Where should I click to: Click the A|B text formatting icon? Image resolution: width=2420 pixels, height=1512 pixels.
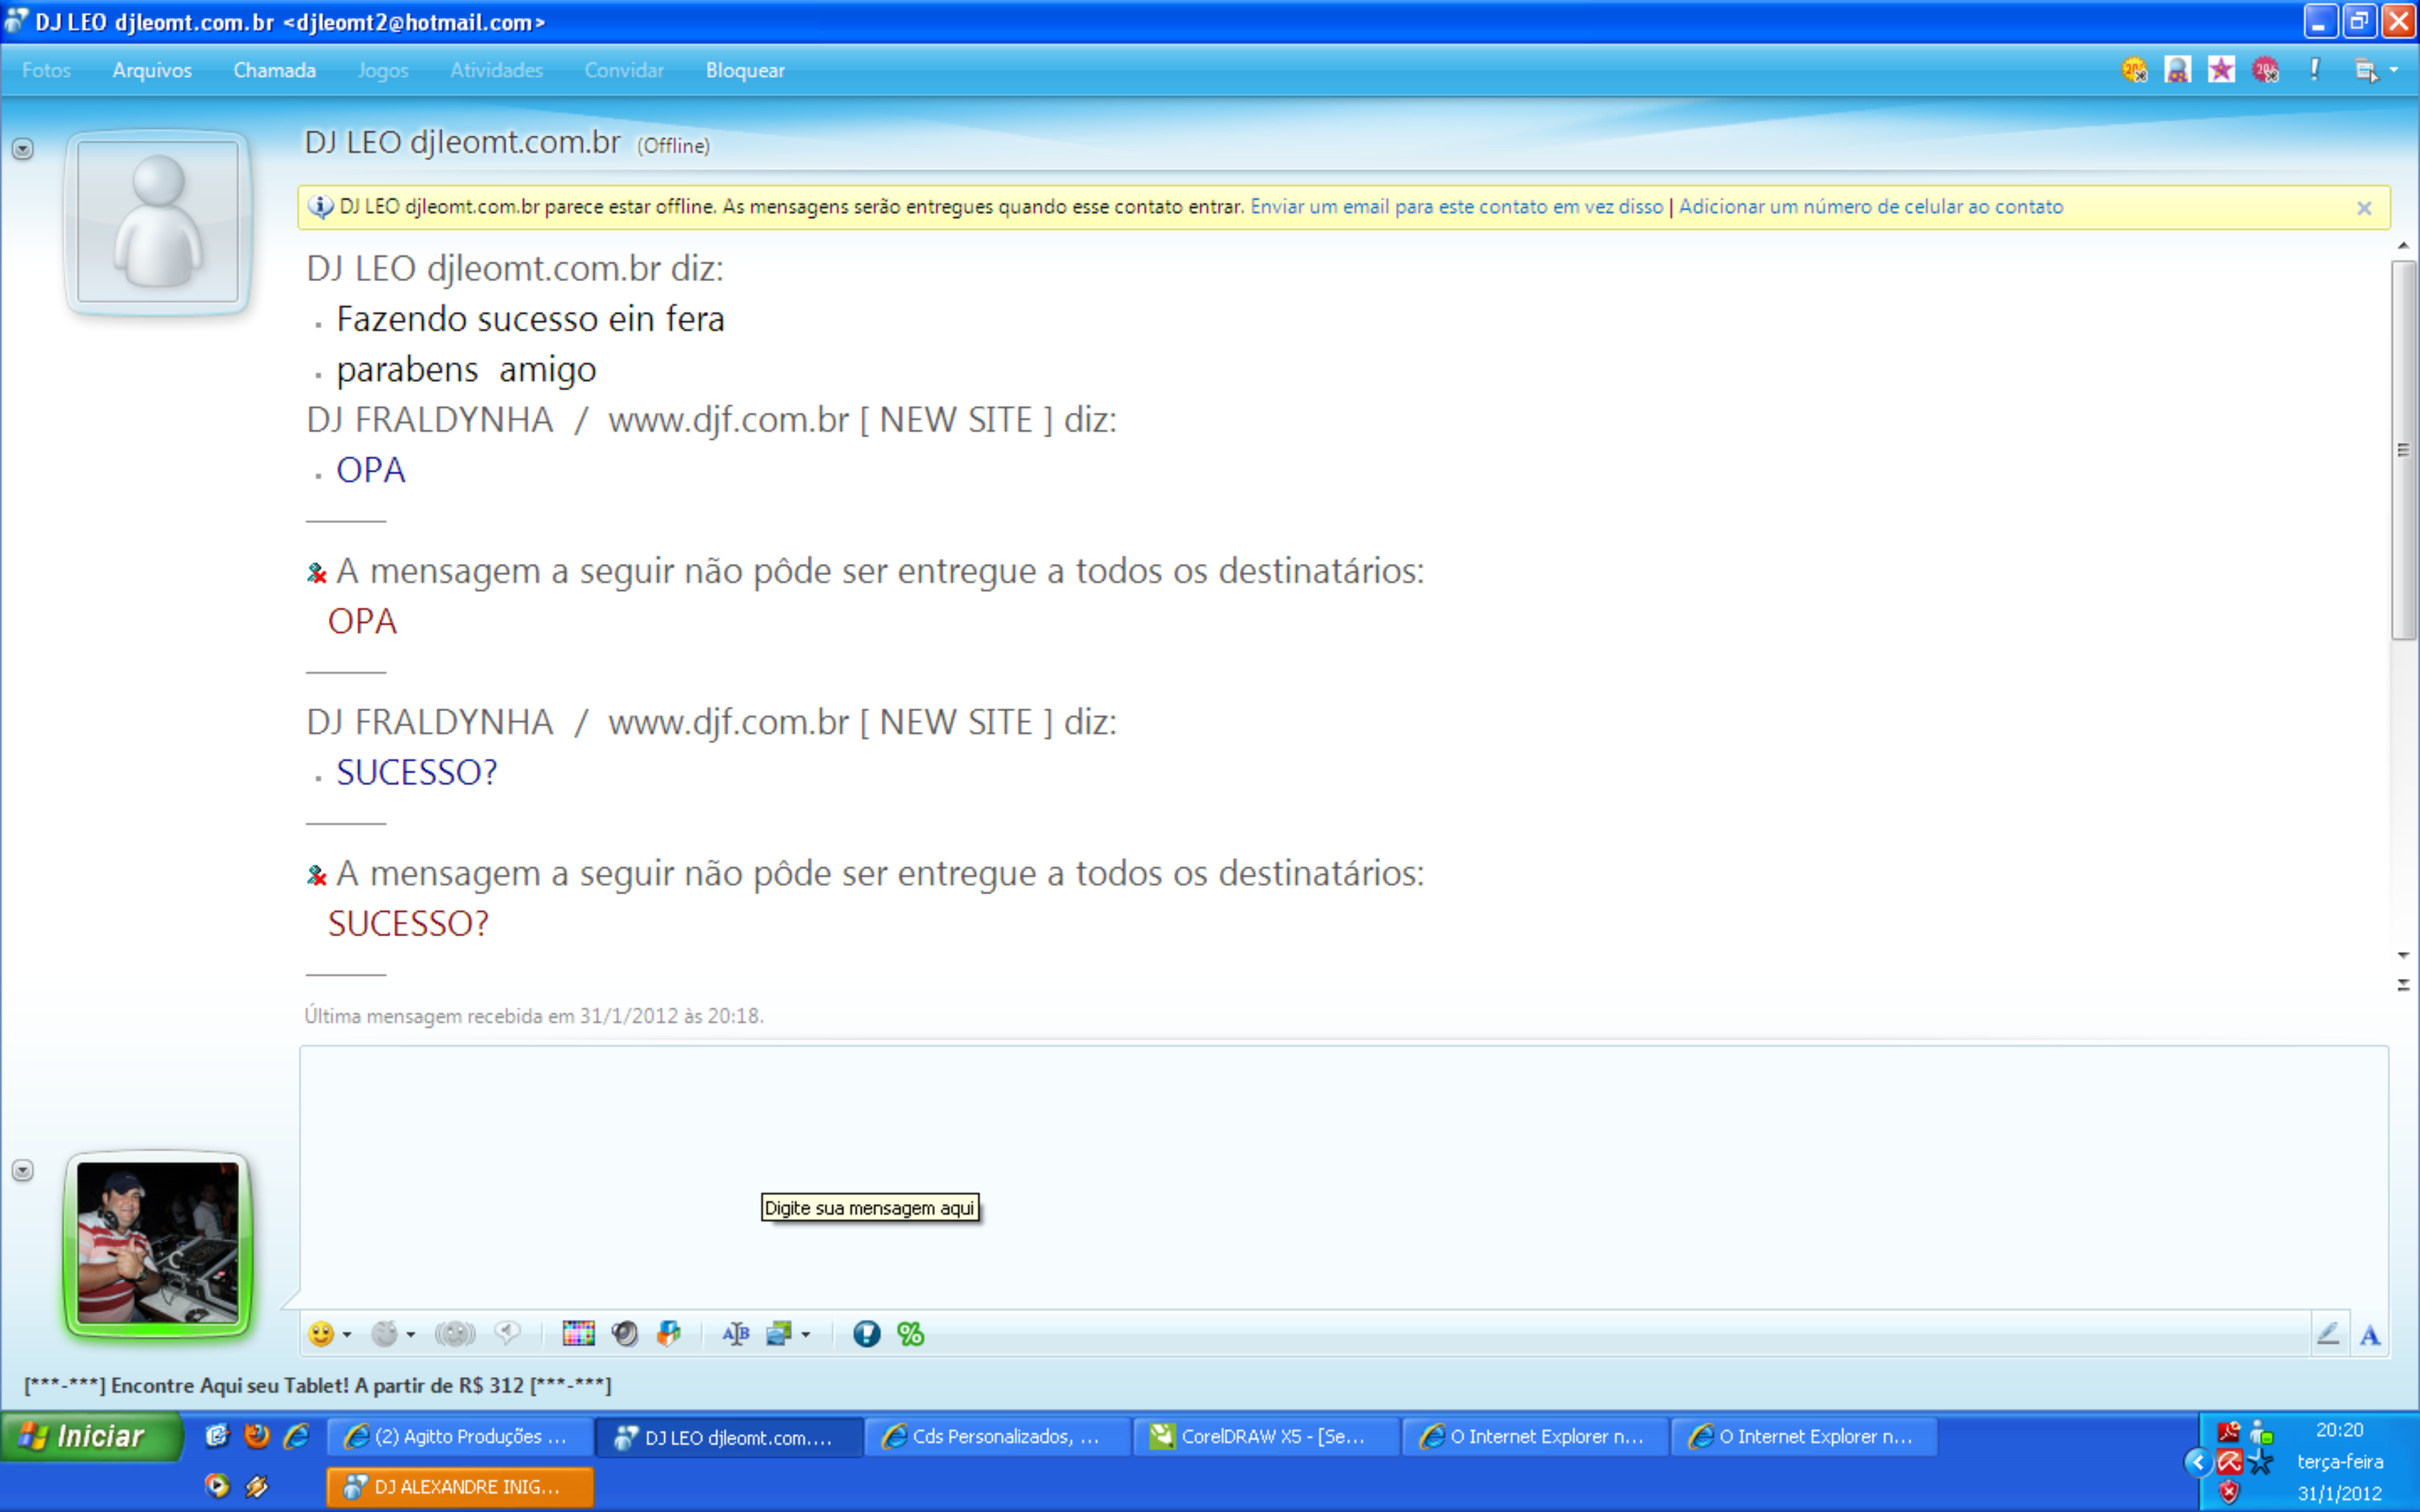click(x=736, y=1334)
